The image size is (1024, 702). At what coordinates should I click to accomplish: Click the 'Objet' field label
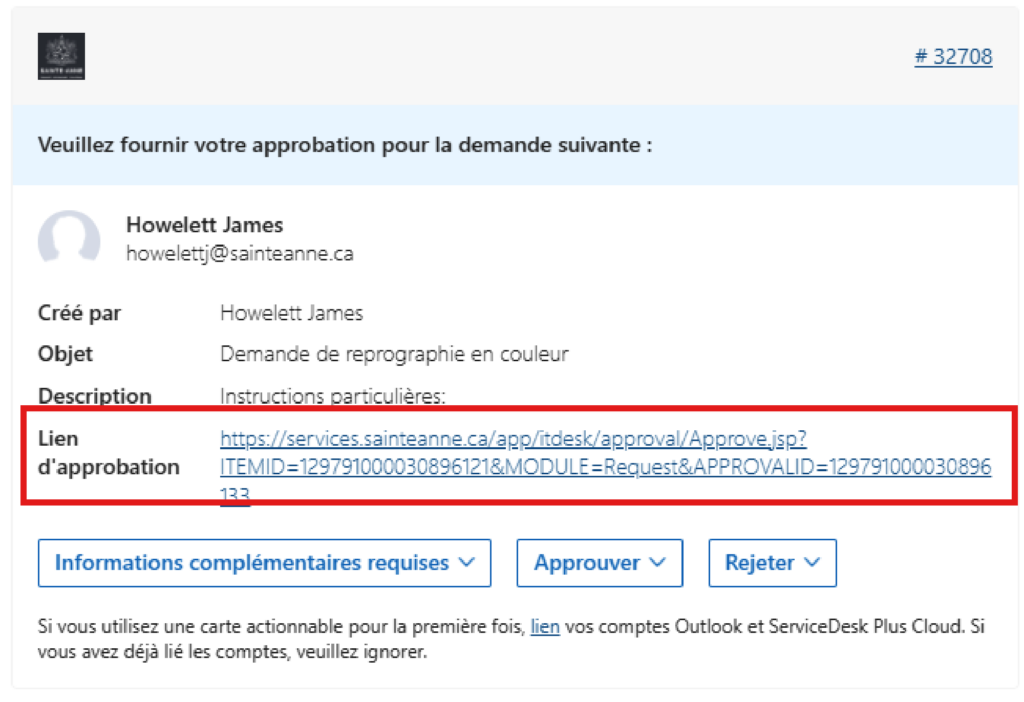tap(65, 354)
